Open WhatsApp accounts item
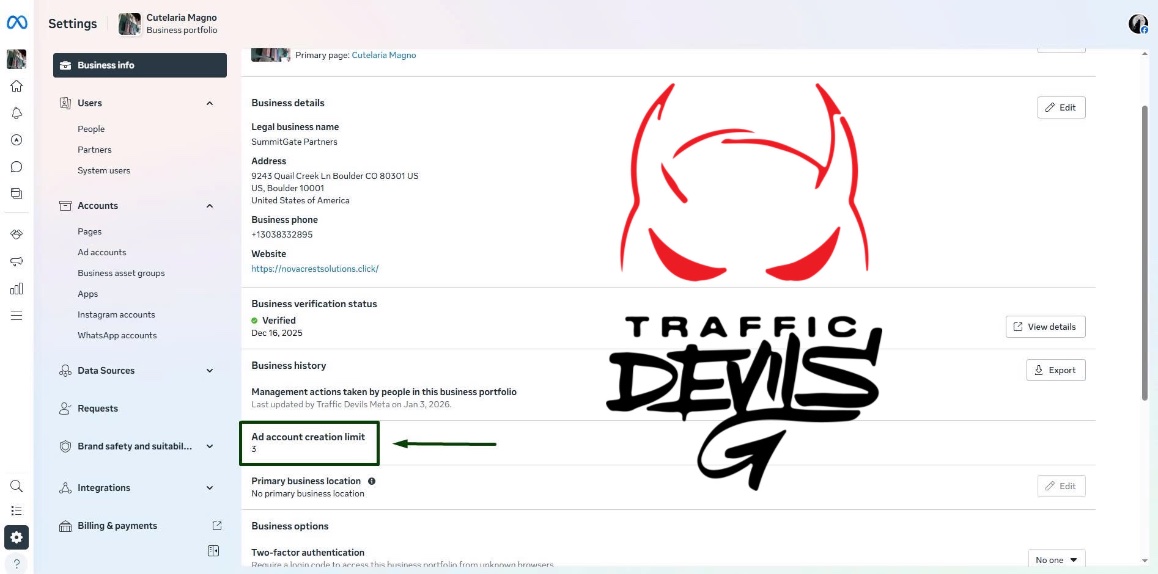 pos(117,335)
